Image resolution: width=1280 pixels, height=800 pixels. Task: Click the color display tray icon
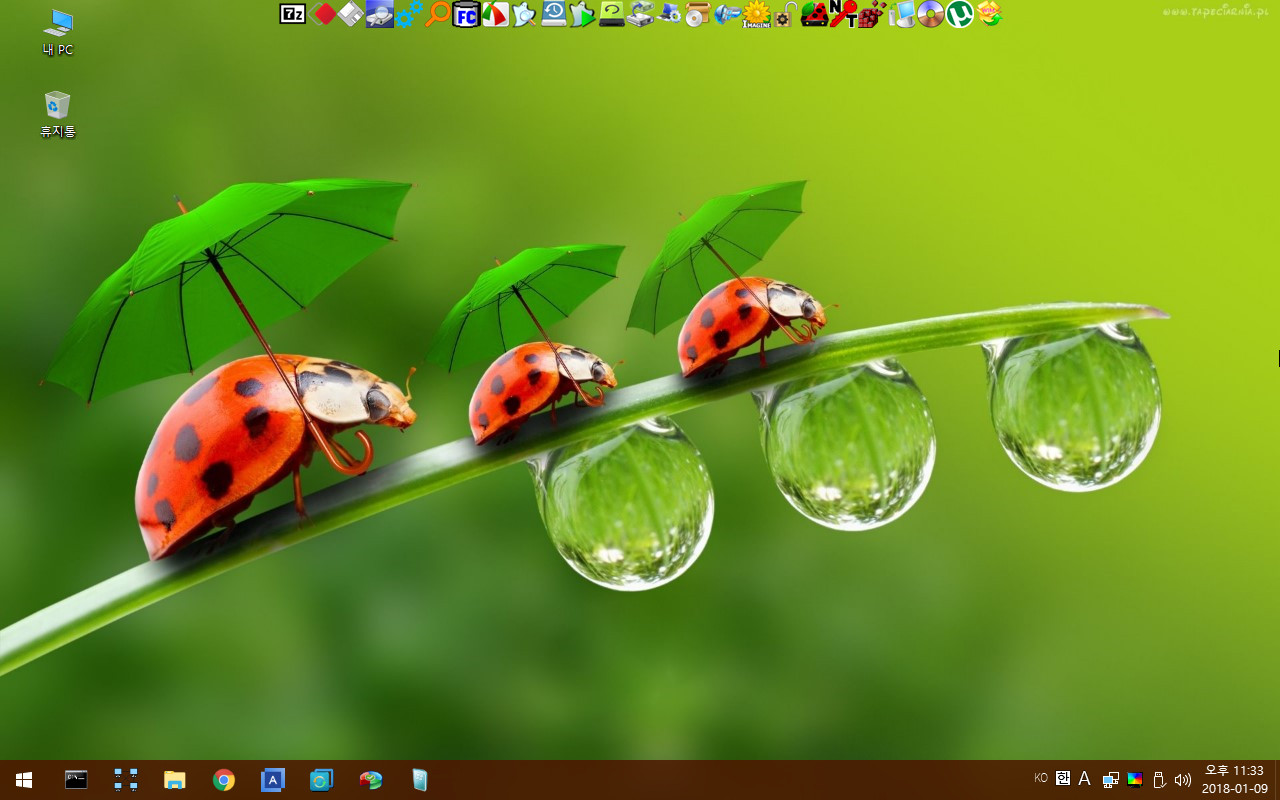1135,780
